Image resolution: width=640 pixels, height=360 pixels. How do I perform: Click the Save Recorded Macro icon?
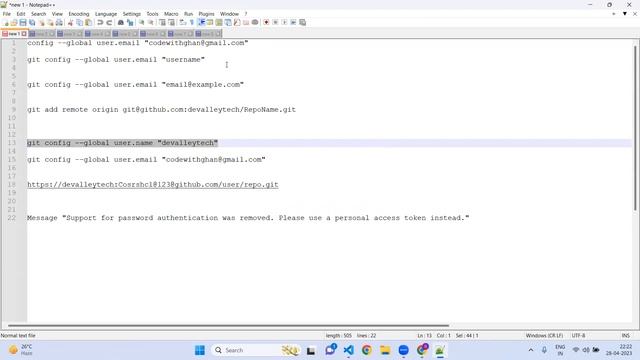tap(302, 22)
